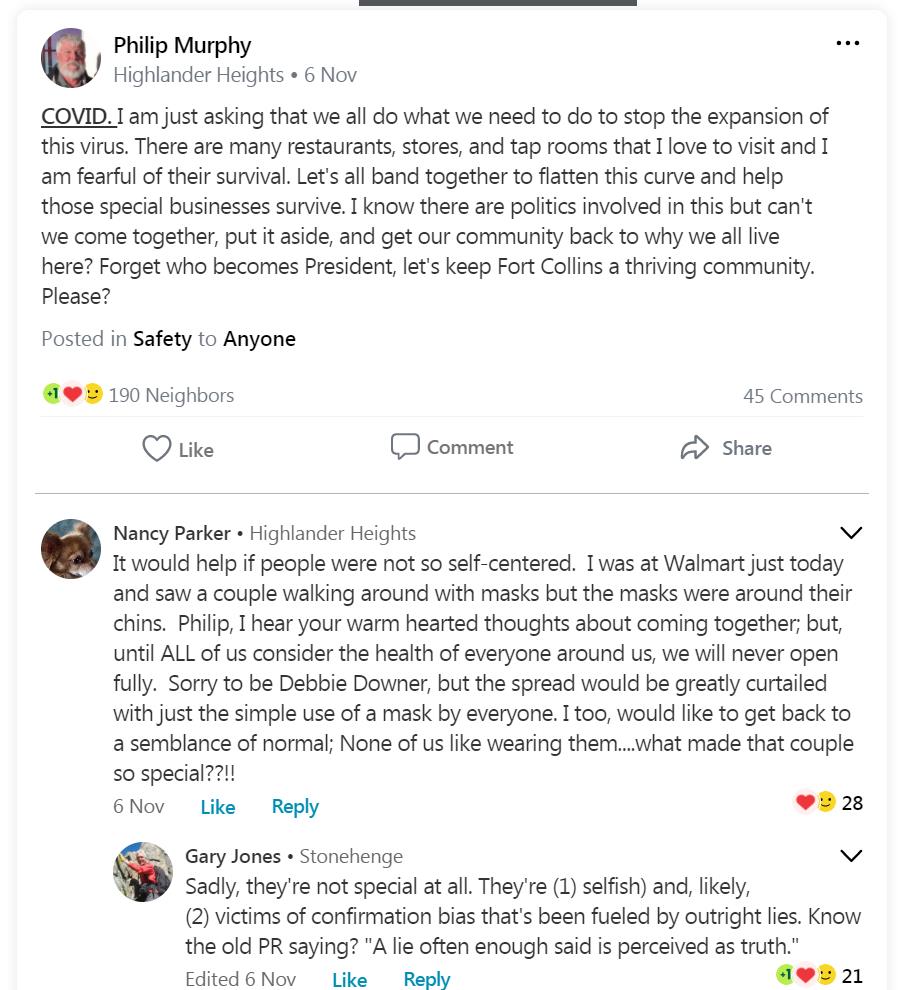This screenshot has width=898, height=990.
Task: Click Nancy Parker's avatar thumbnail
Action: [x=71, y=548]
